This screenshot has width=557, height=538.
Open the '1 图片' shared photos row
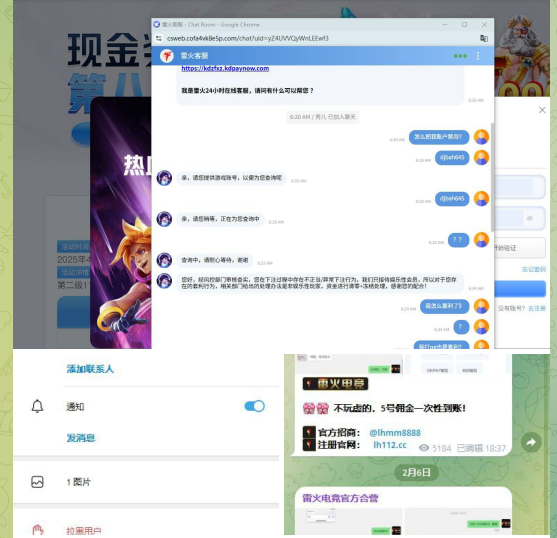[146, 482]
